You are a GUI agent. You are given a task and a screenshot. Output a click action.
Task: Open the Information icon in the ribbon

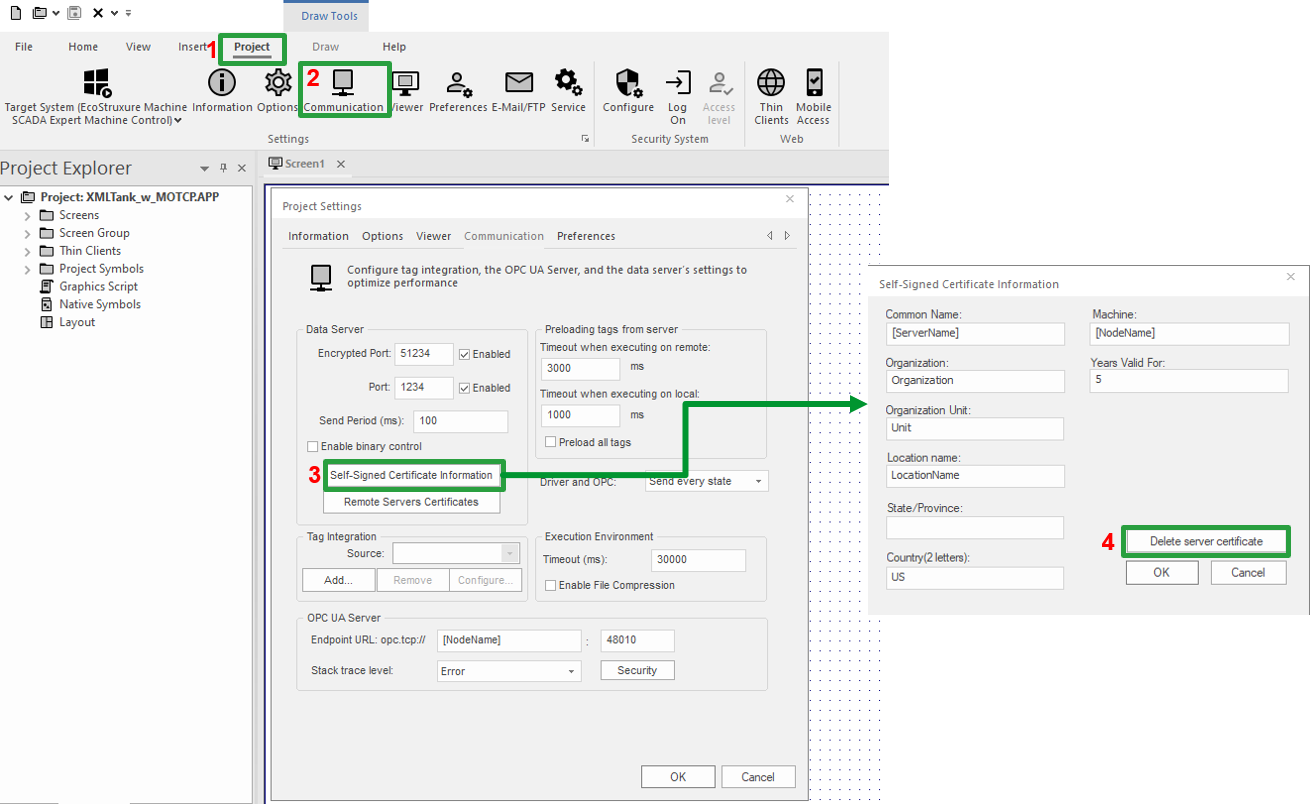(x=221, y=82)
